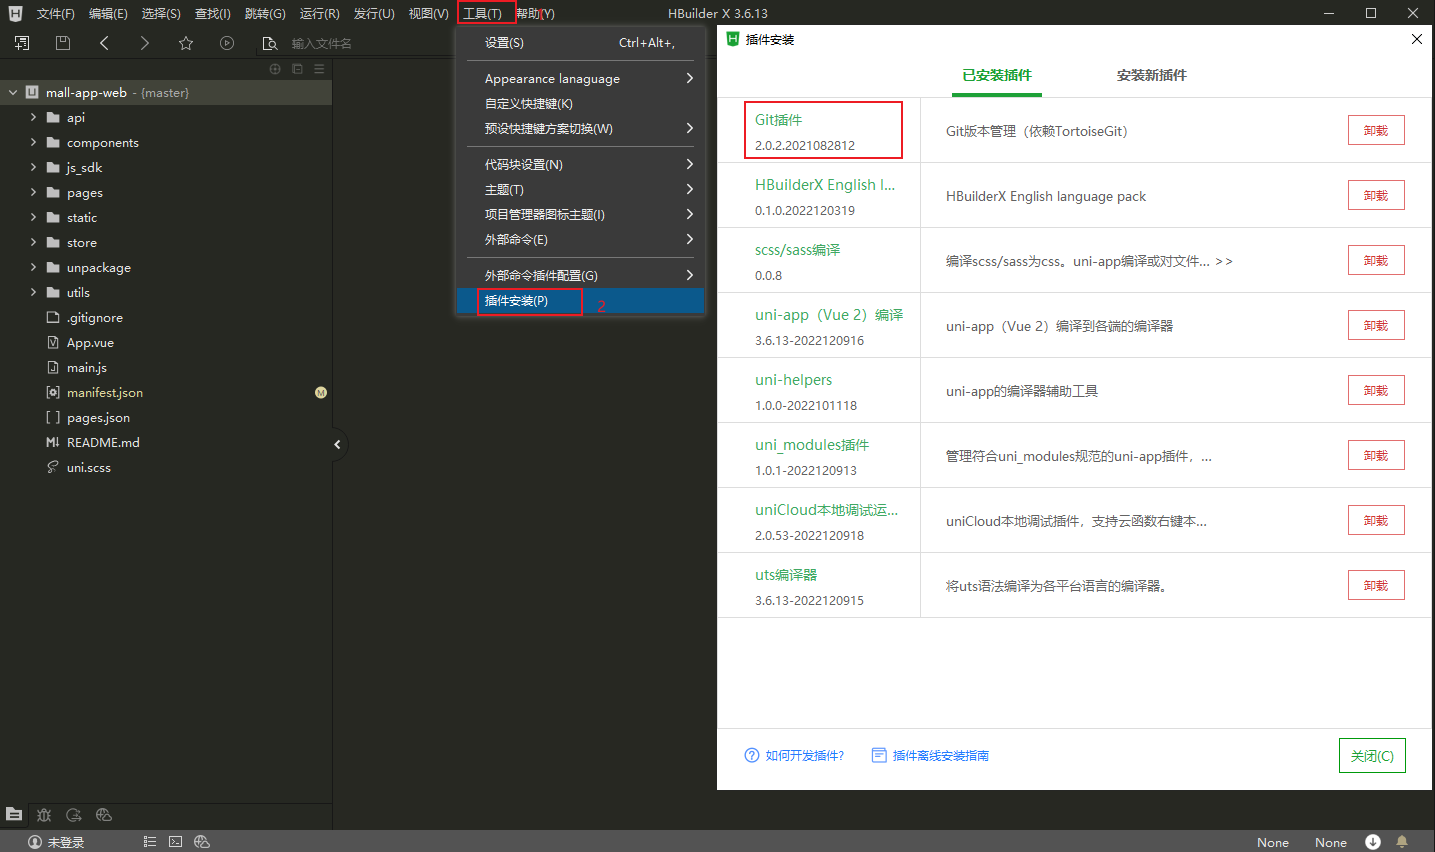Click the file search magnifier icon

tap(269, 43)
